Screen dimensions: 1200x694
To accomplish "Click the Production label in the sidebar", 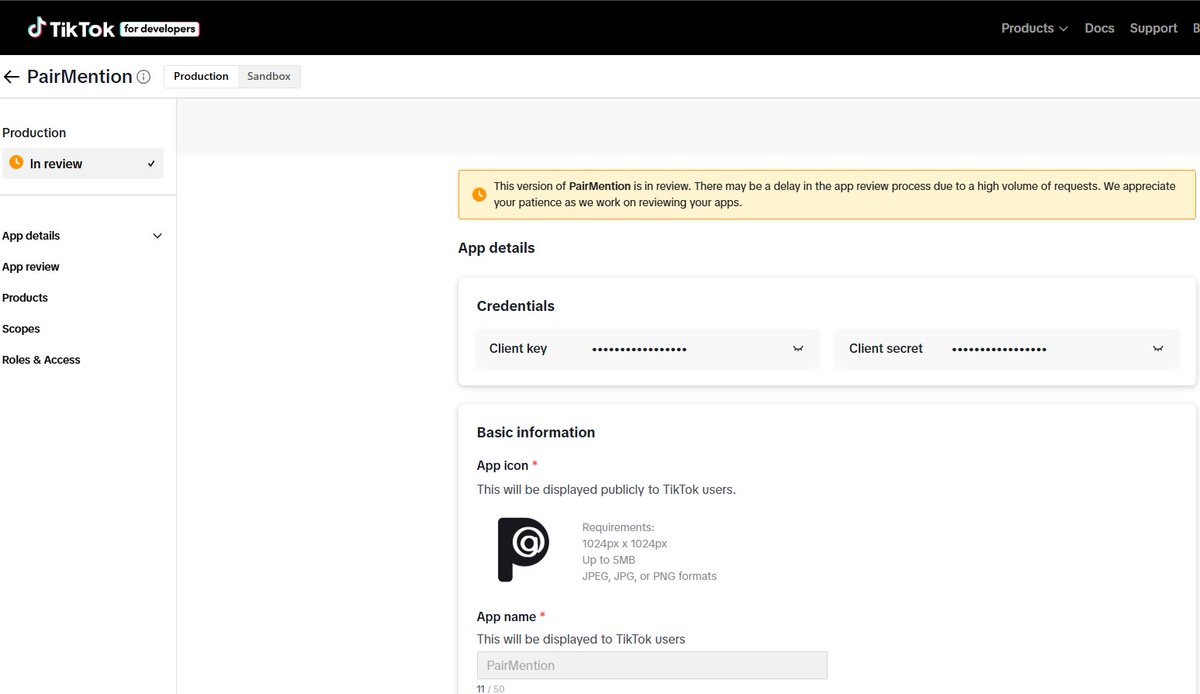I will (x=34, y=133).
